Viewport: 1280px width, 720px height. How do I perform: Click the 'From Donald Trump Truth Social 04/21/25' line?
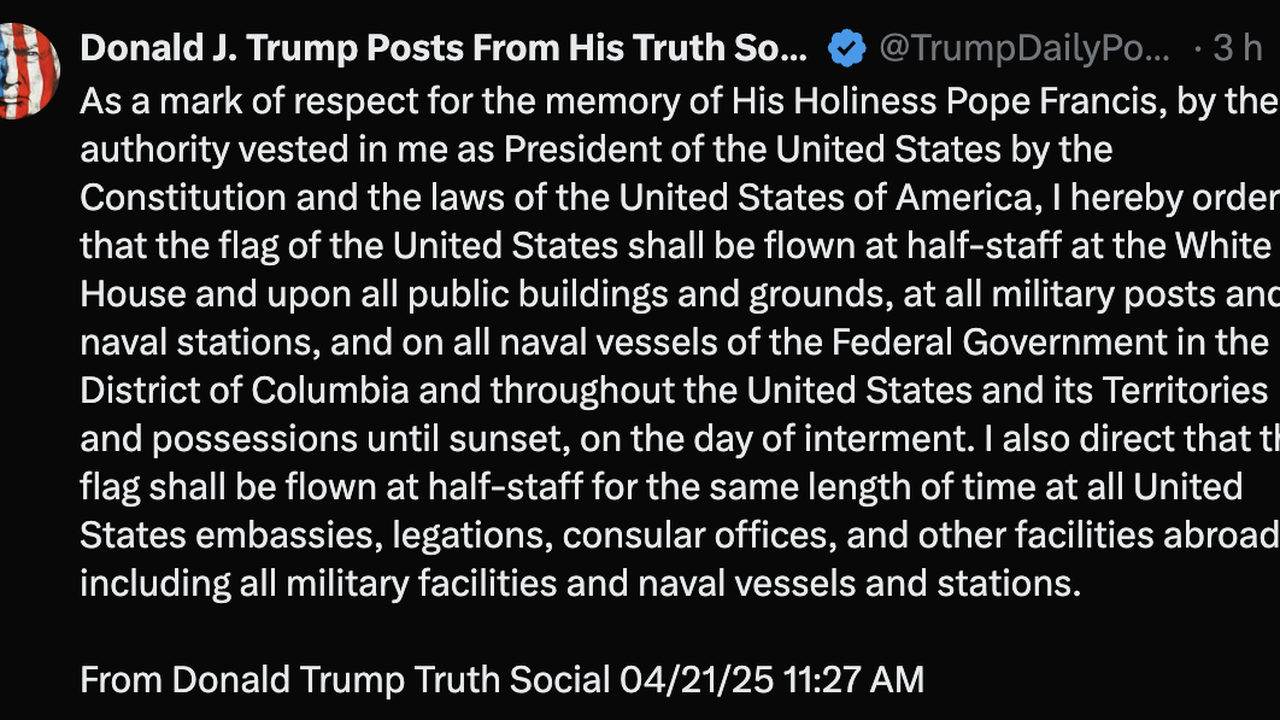(427, 680)
